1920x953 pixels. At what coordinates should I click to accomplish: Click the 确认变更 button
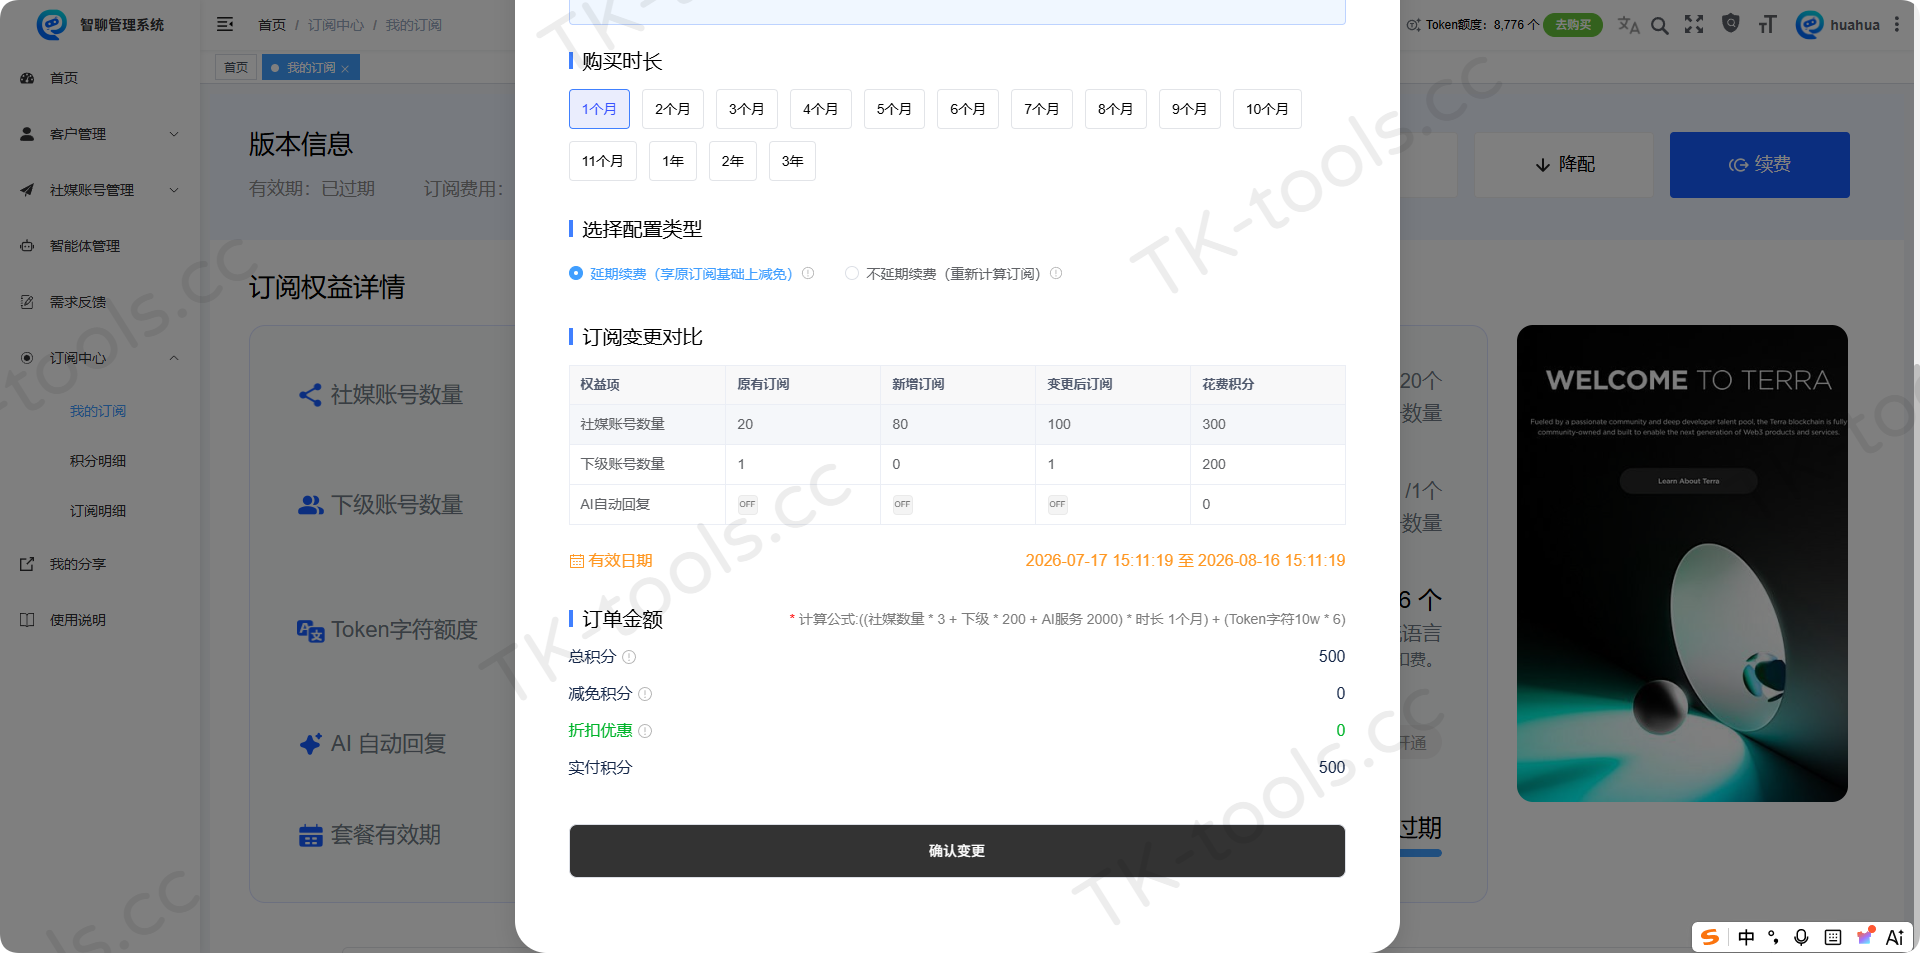click(957, 851)
